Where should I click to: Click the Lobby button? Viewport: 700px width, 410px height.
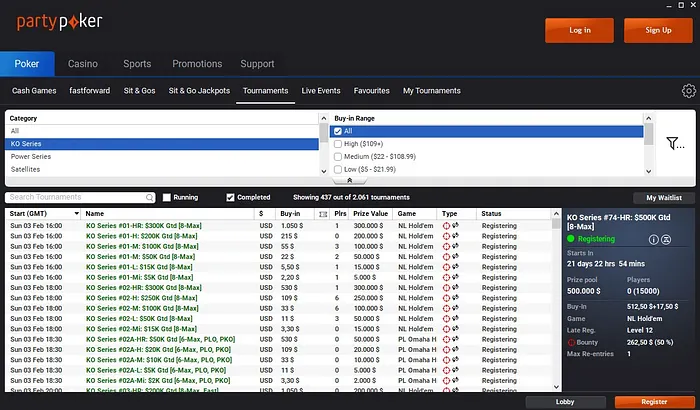(565, 402)
